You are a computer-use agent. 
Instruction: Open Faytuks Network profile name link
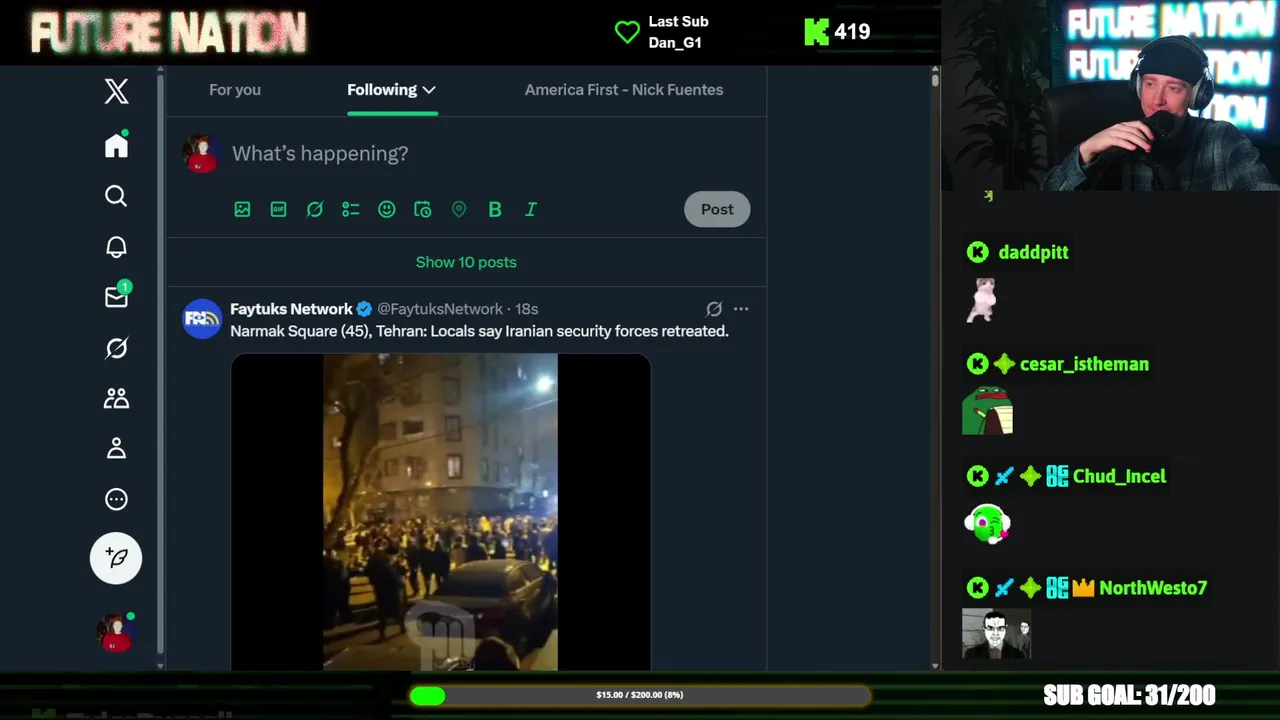pyautogui.click(x=291, y=309)
